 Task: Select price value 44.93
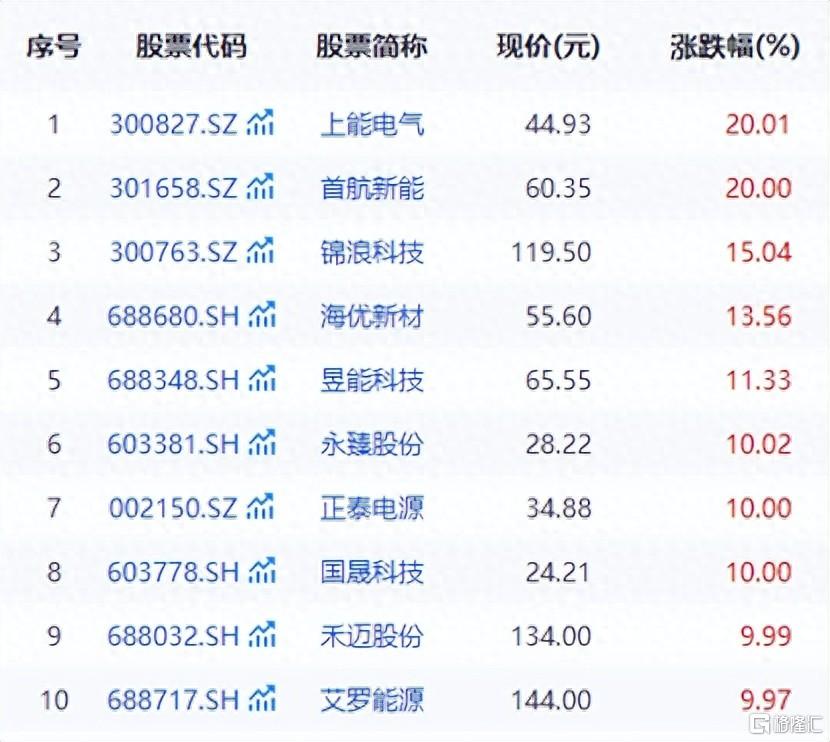click(x=558, y=125)
